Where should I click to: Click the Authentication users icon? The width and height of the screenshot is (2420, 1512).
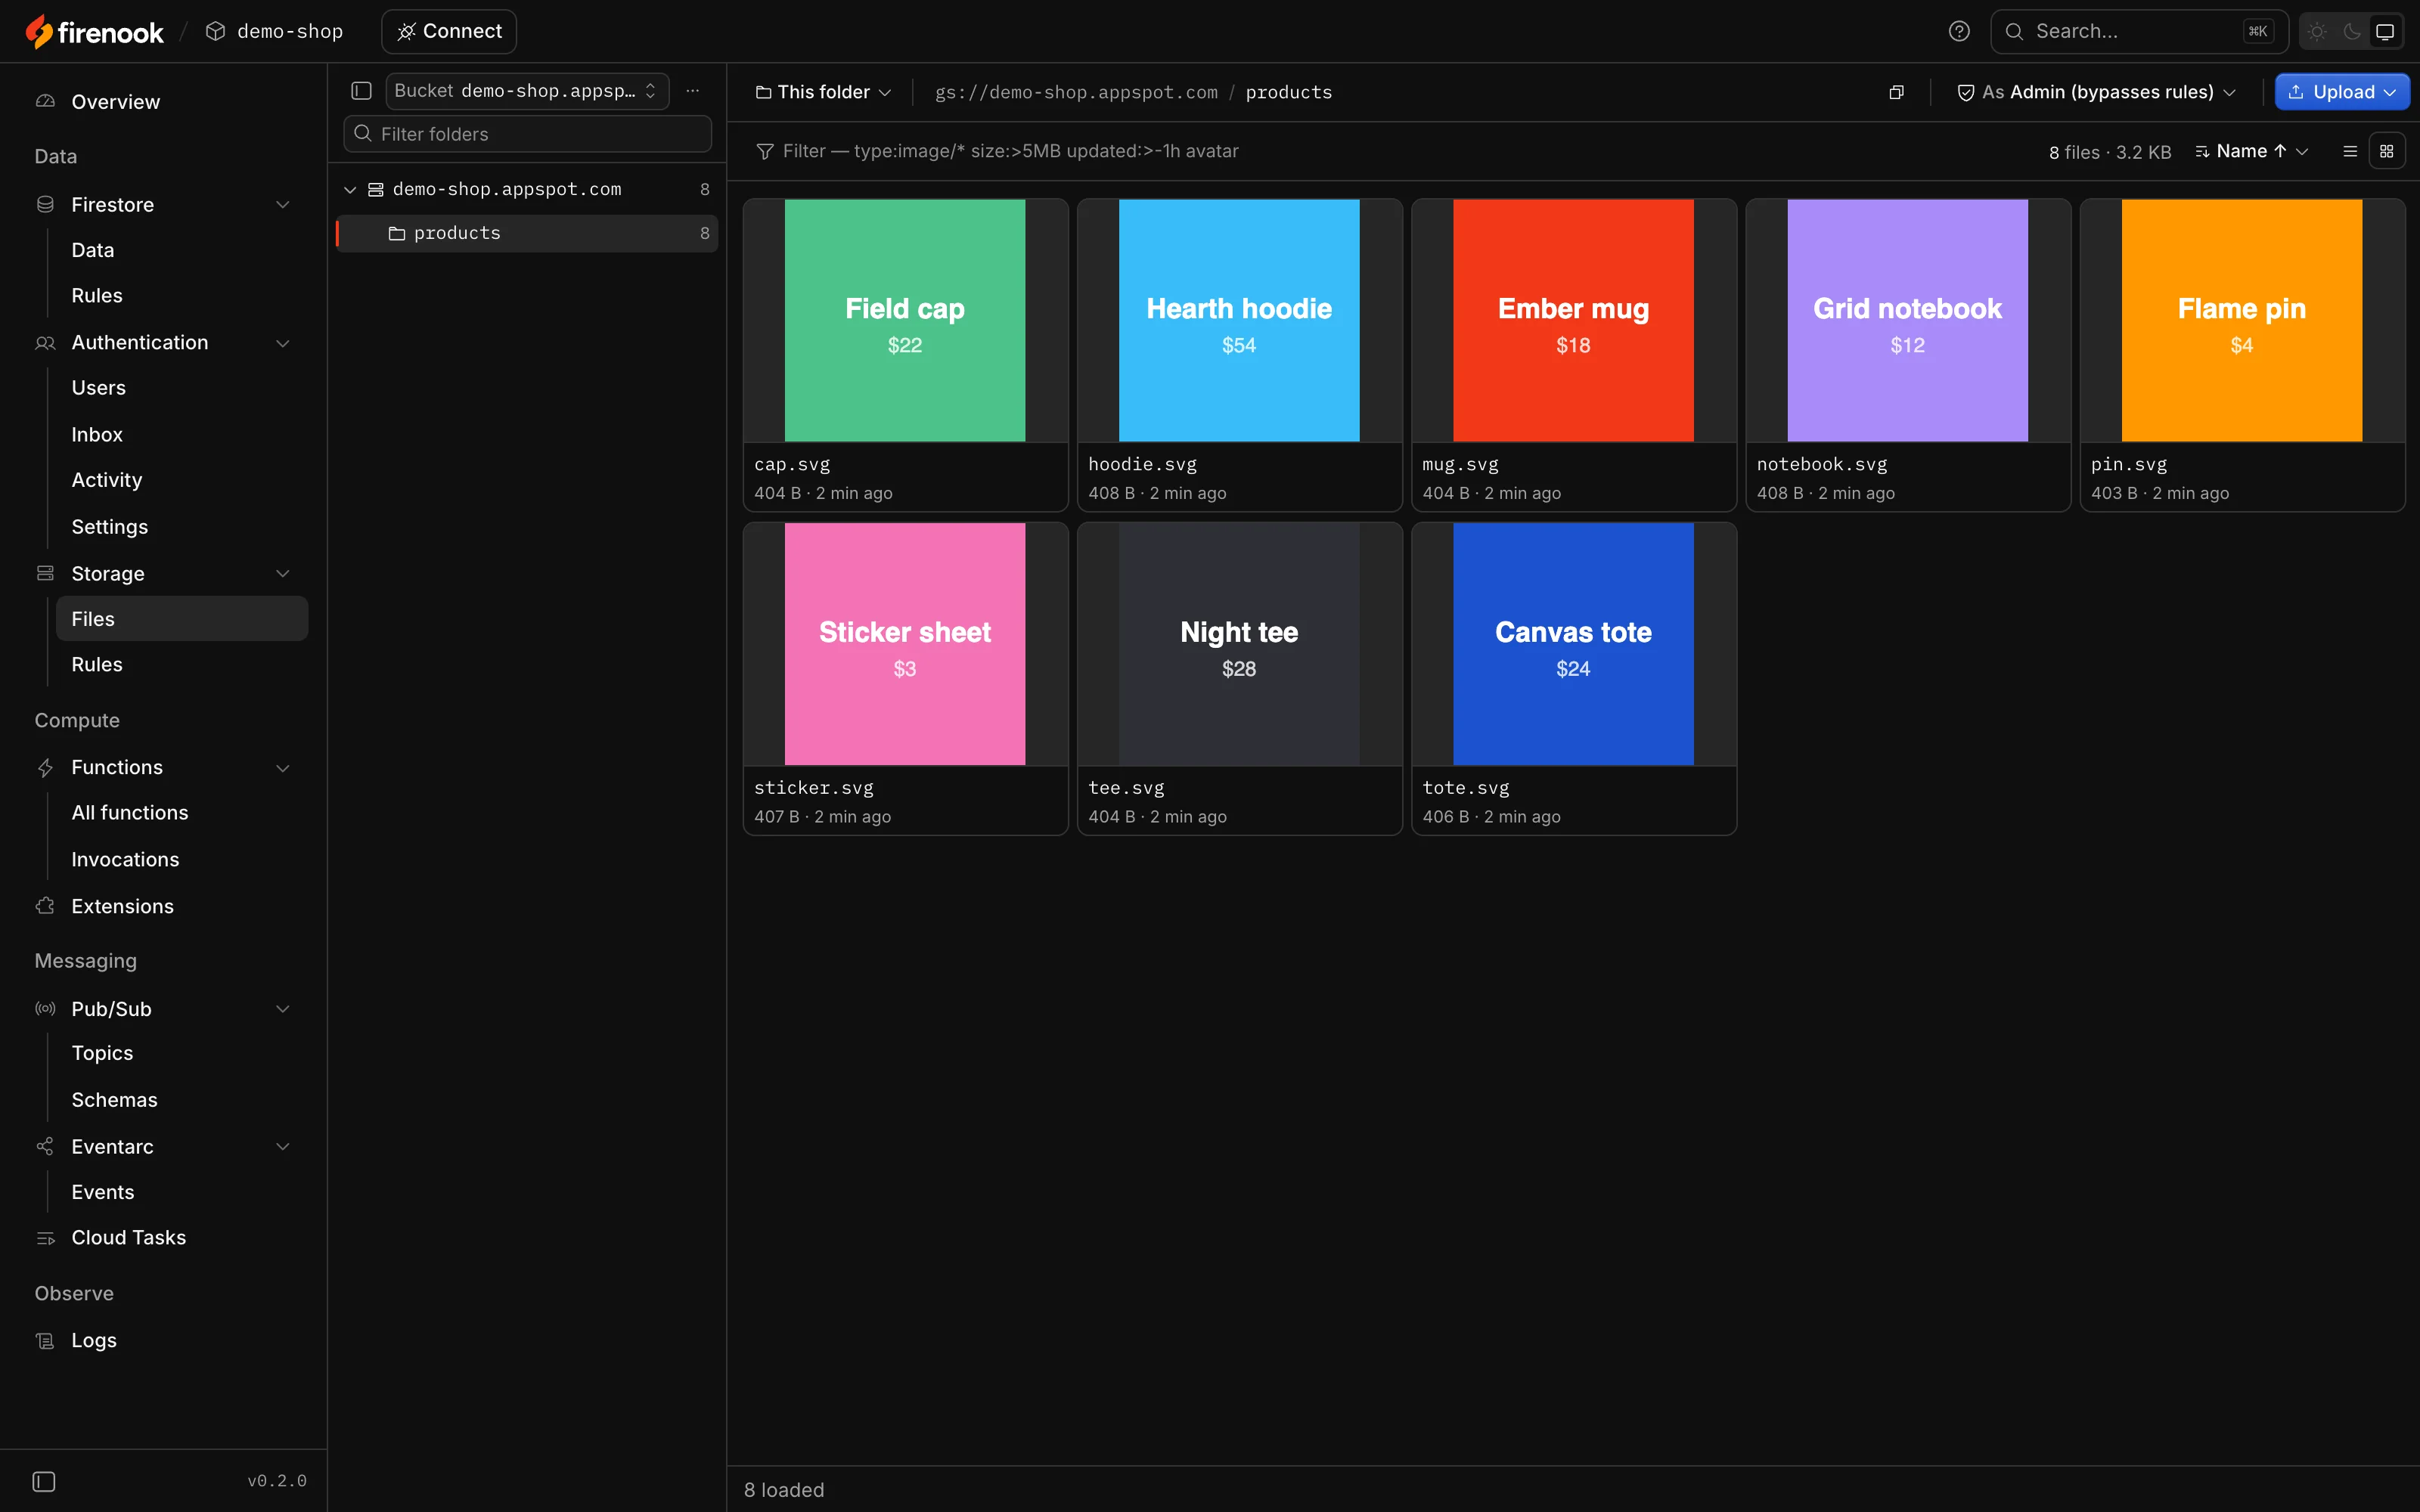(45, 342)
